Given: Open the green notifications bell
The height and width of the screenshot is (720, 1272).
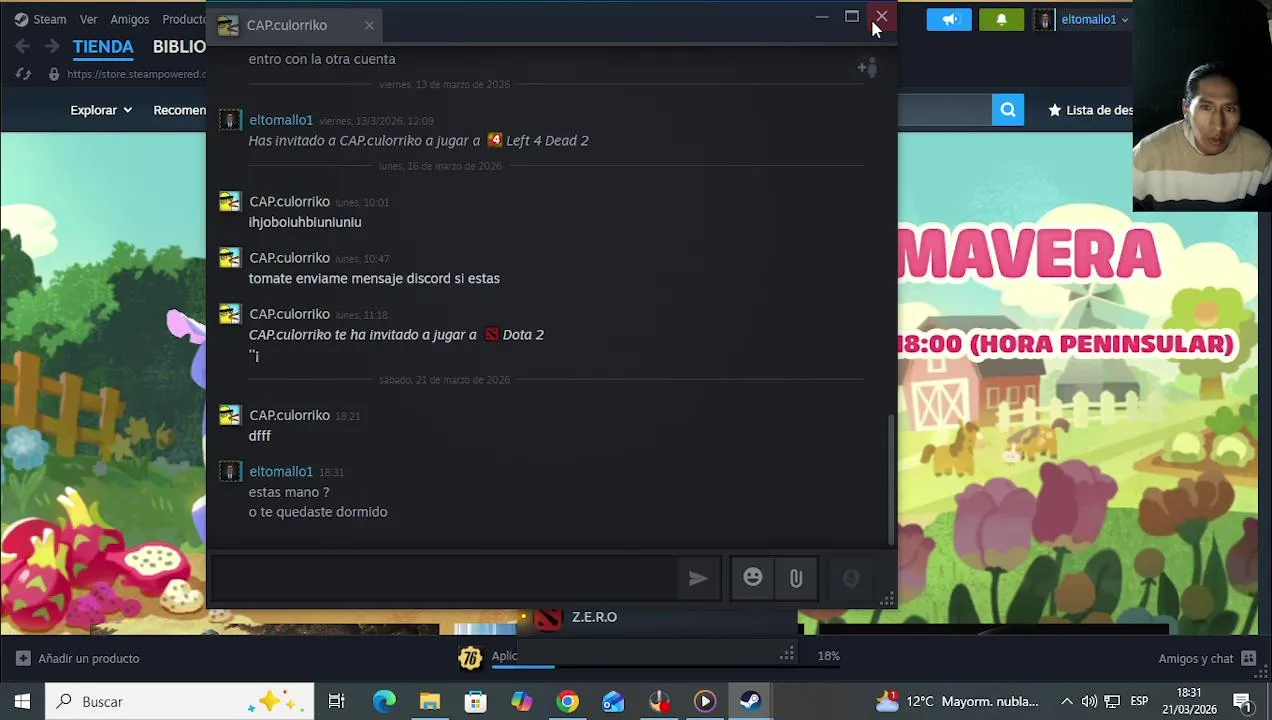Looking at the screenshot, I should coord(1001,19).
